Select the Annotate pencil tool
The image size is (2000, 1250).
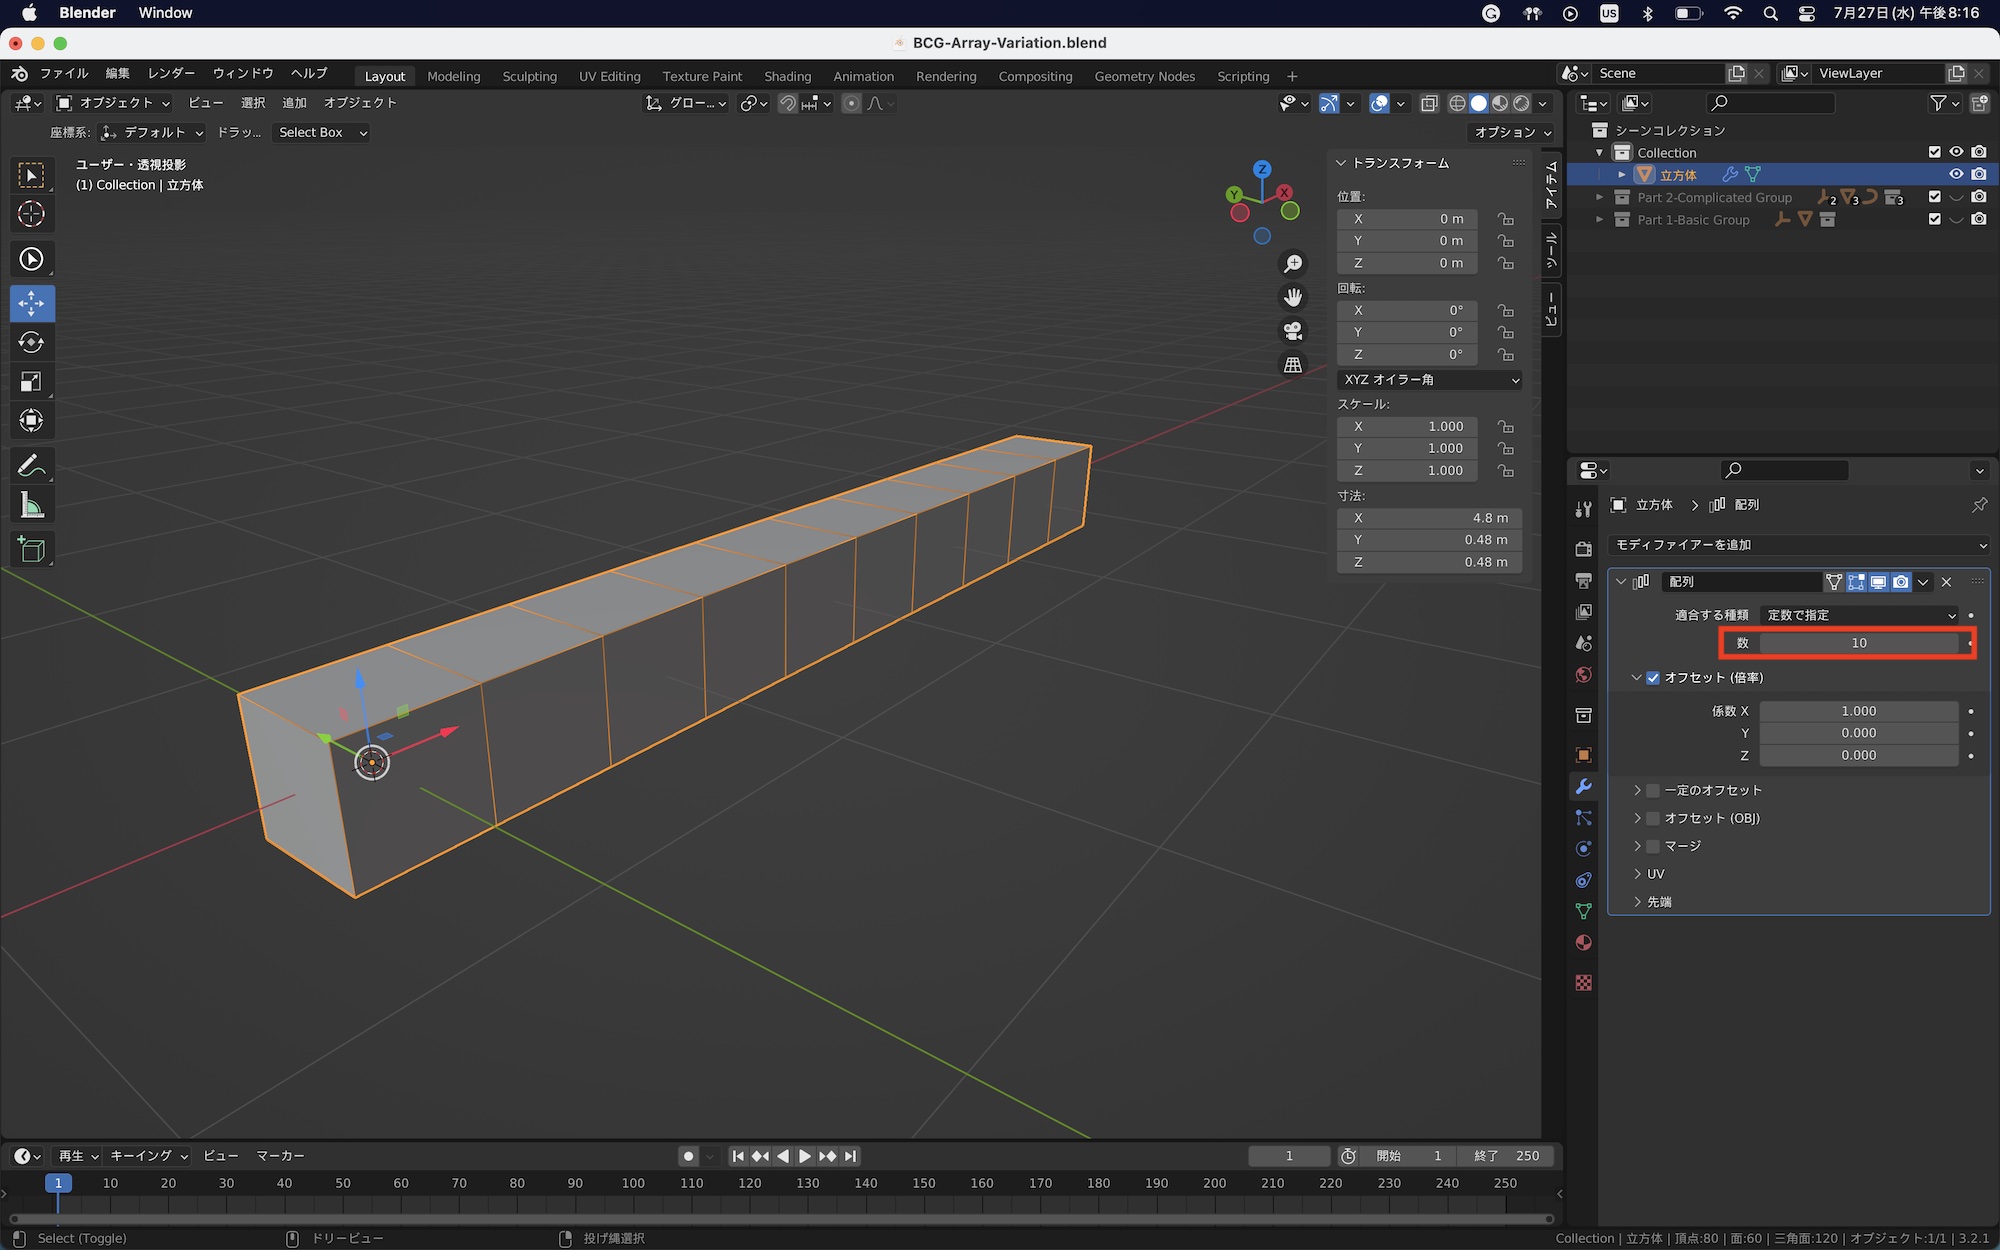(x=31, y=466)
